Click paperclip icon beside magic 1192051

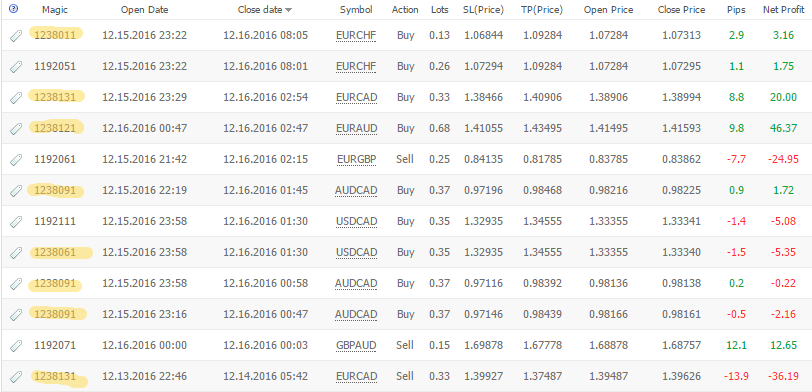click(16, 67)
